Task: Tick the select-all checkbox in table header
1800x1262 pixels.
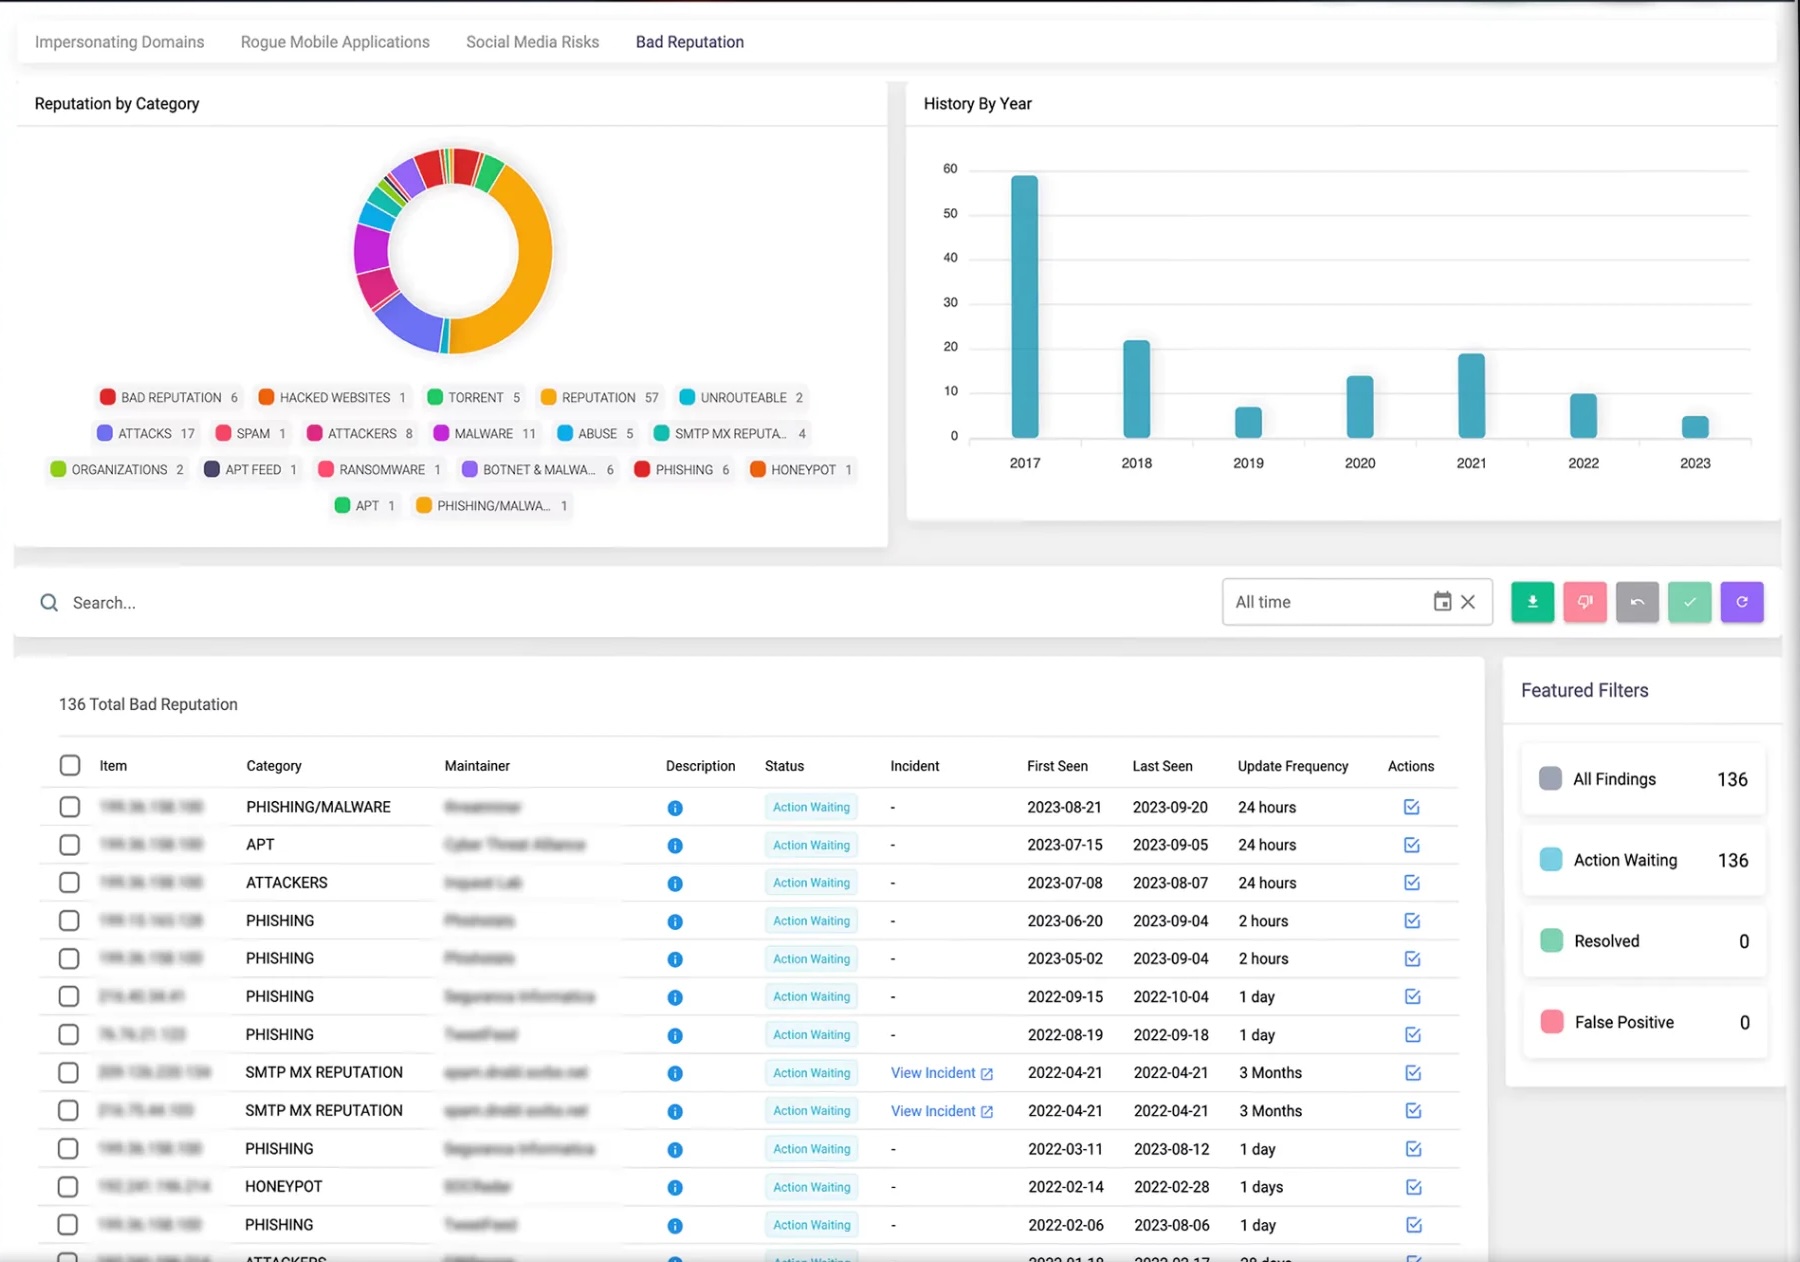Action: [70, 766]
